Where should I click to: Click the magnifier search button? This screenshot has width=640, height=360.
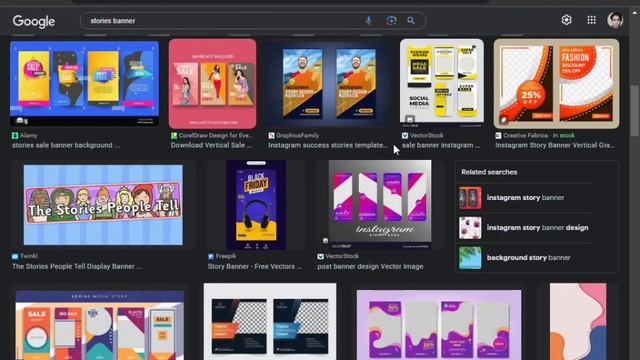coord(411,20)
